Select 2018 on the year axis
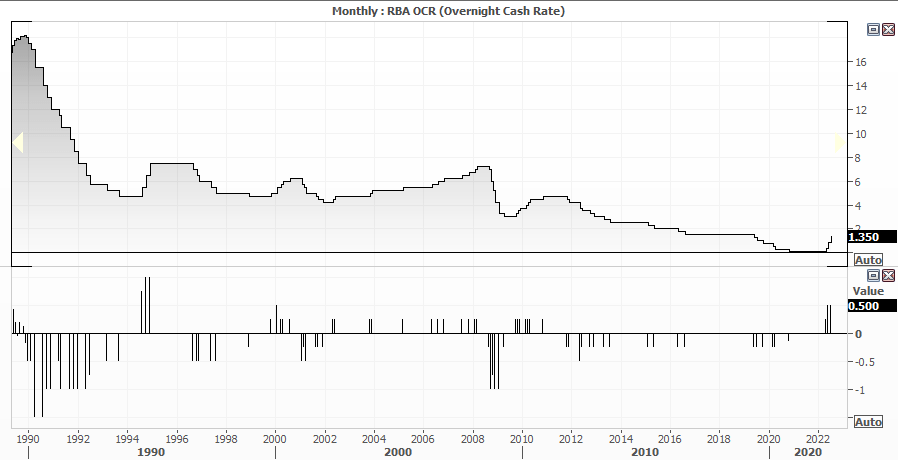 click(x=719, y=439)
